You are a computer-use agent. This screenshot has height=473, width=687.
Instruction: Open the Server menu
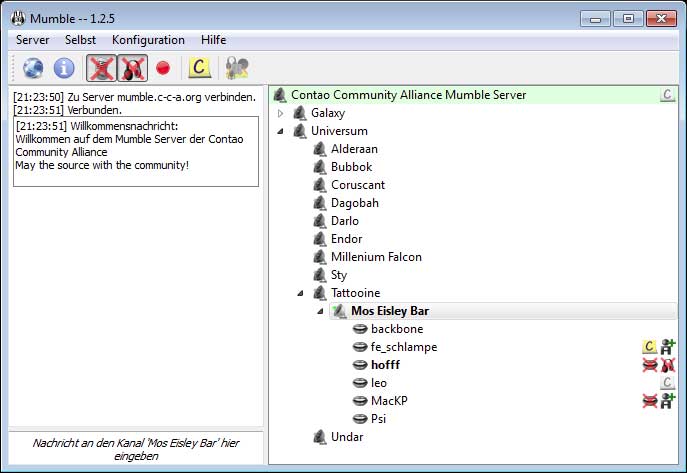[33, 40]
